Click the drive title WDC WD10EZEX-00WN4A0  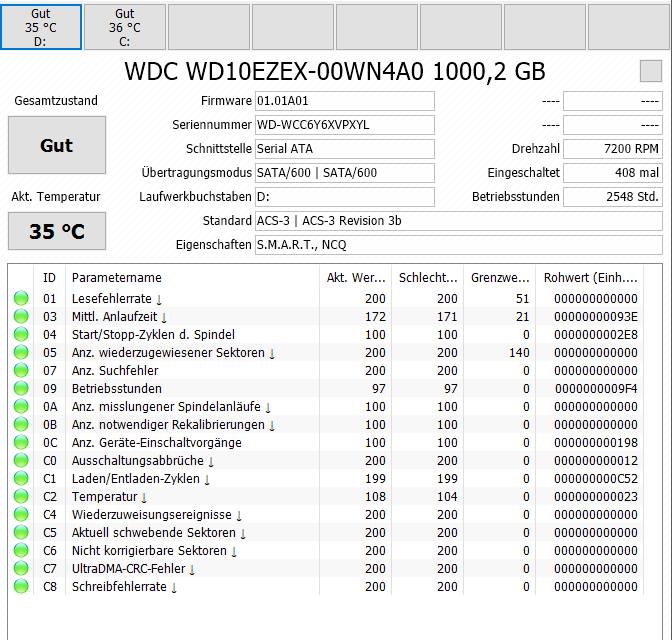(274, 71)
